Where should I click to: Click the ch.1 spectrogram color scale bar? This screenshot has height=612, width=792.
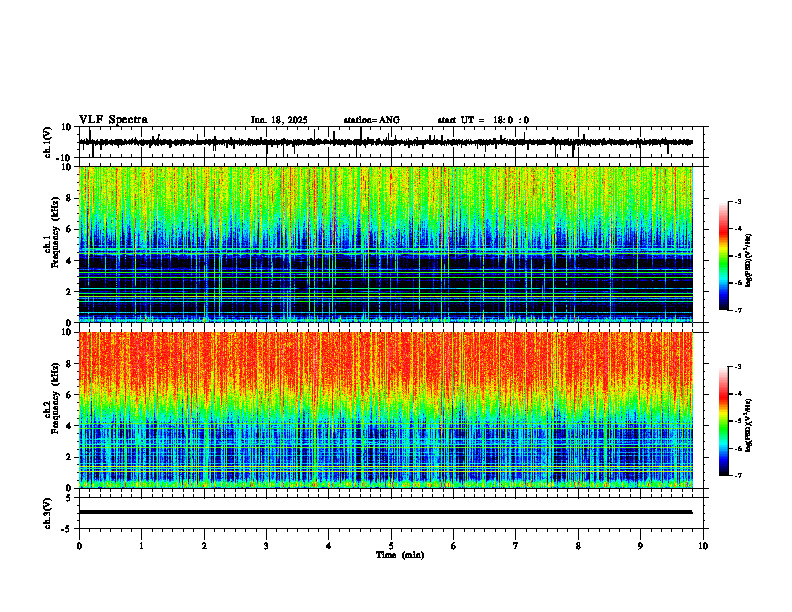723,256
